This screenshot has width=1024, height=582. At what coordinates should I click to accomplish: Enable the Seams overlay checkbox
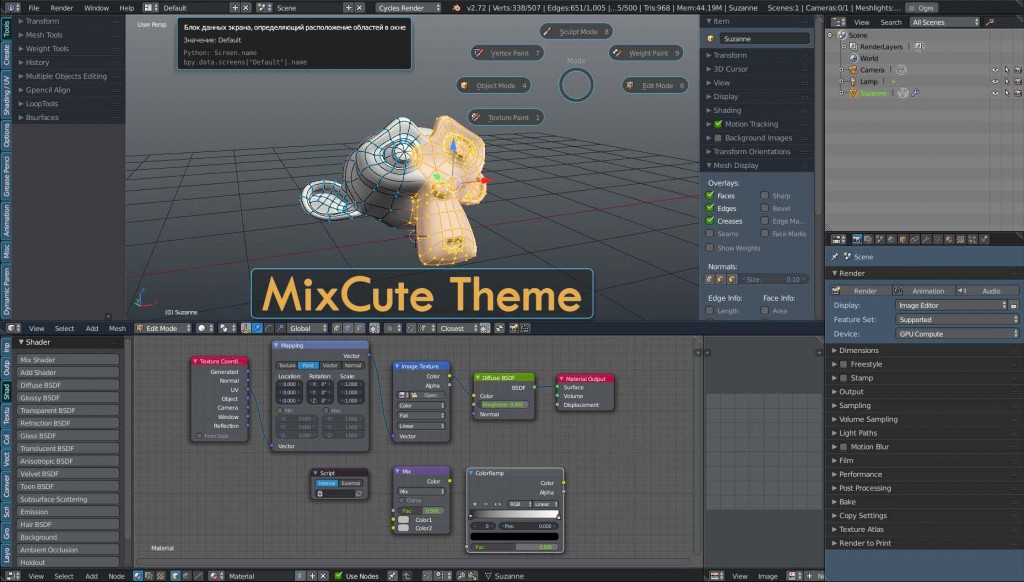pos(709,234)
